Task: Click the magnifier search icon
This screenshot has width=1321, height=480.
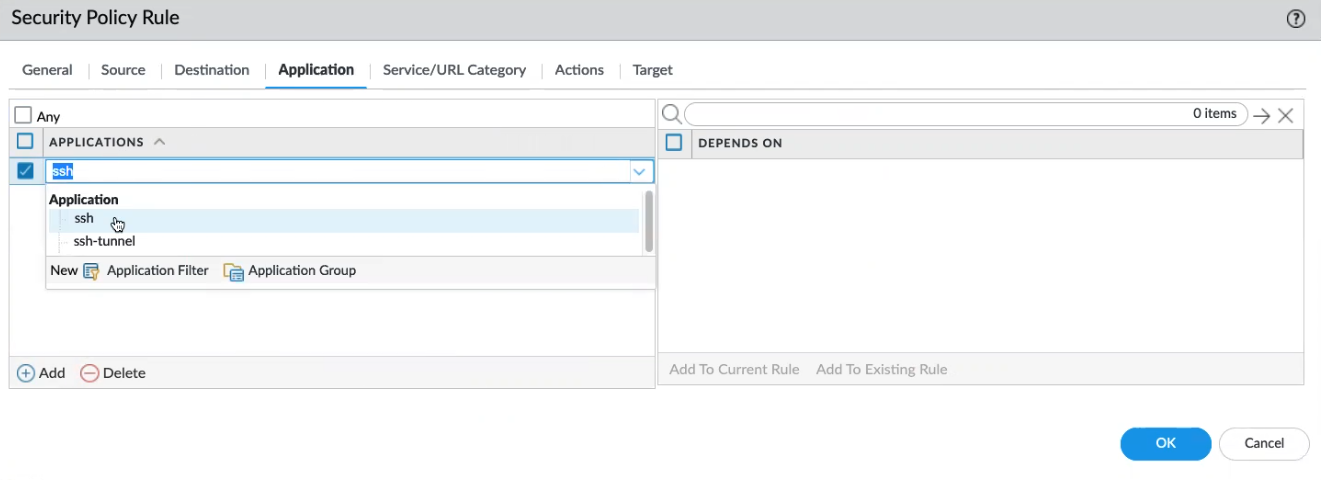Action: coord(672,115)
